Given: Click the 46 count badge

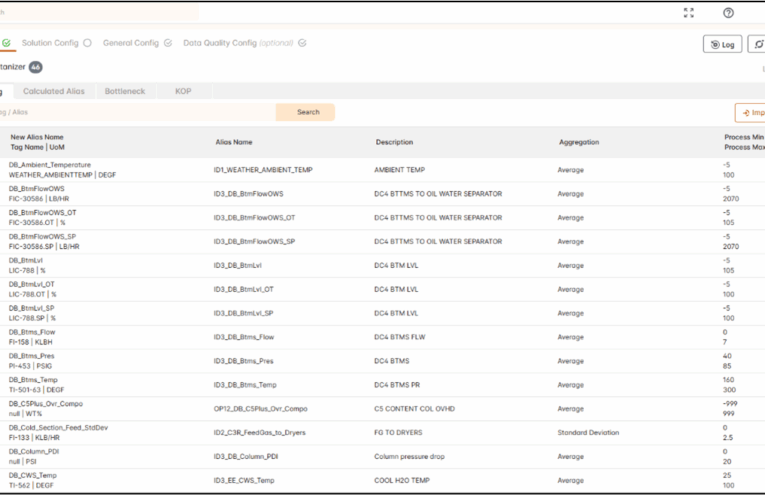Looking at the screenshot, I should pos(36,67).
